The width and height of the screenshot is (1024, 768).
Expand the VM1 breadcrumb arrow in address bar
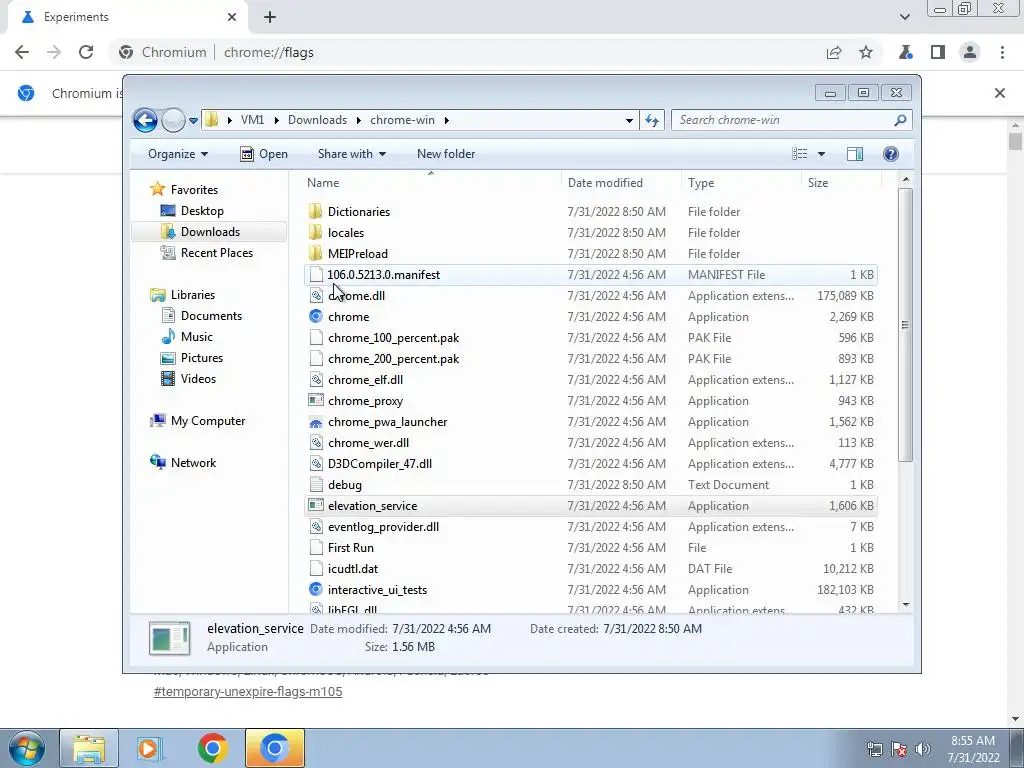tap(276, 120)
